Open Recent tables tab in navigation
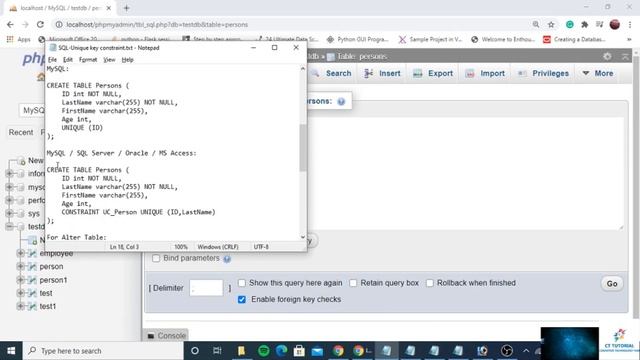 (21, 132)
